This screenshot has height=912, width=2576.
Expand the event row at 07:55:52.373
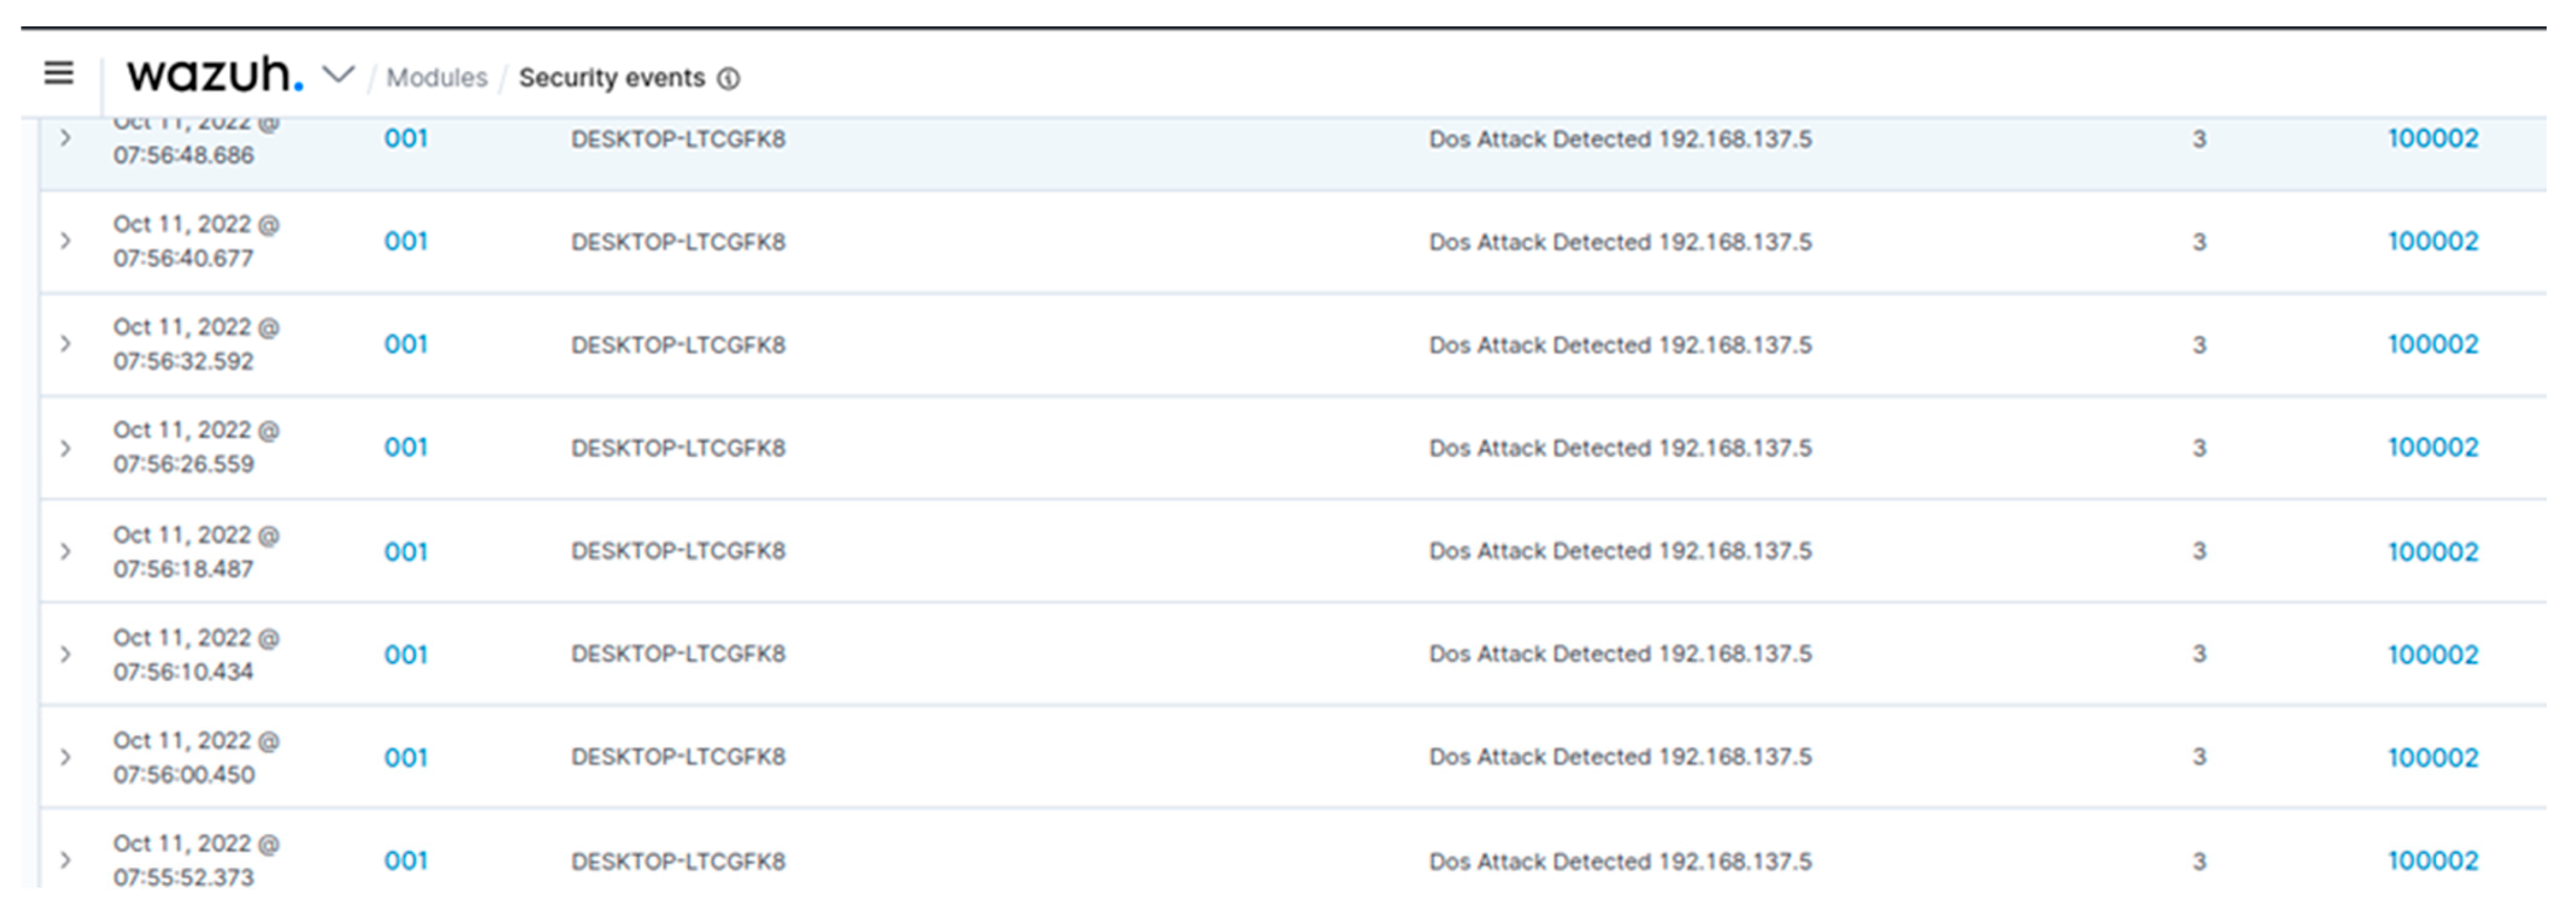pyautogui.click(x=66, y=860)
